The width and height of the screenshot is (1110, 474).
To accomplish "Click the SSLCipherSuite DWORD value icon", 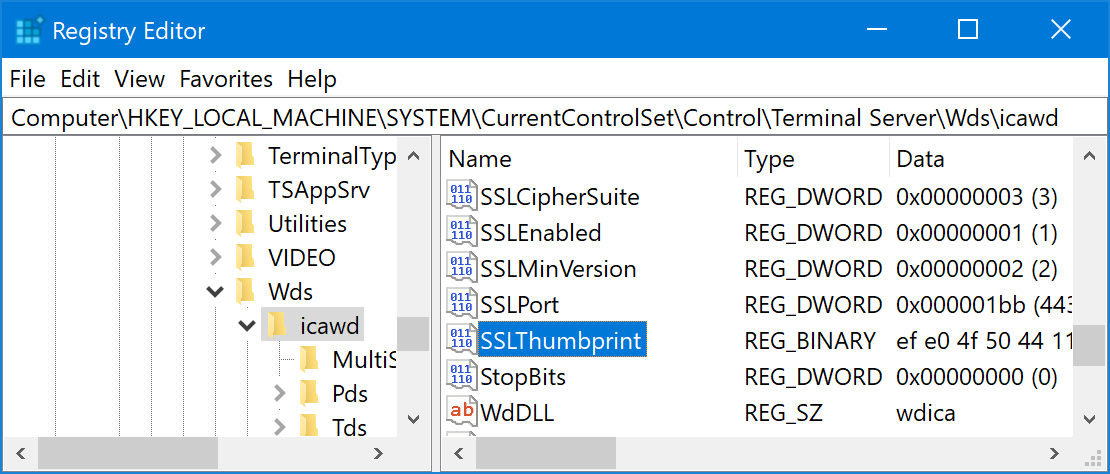I will coord(461,197).
